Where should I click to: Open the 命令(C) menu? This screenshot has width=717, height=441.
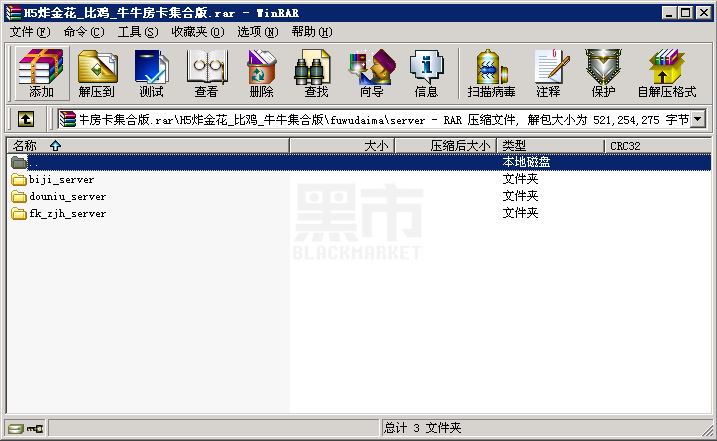pos(84,32)
